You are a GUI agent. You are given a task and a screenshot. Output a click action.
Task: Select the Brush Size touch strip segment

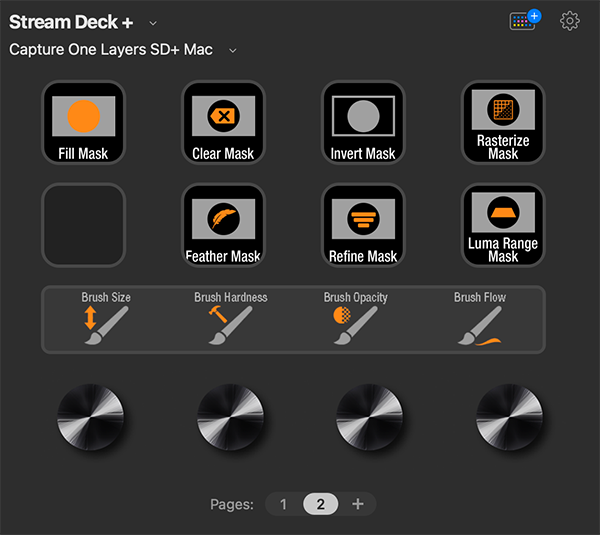[x=106, y=319]
